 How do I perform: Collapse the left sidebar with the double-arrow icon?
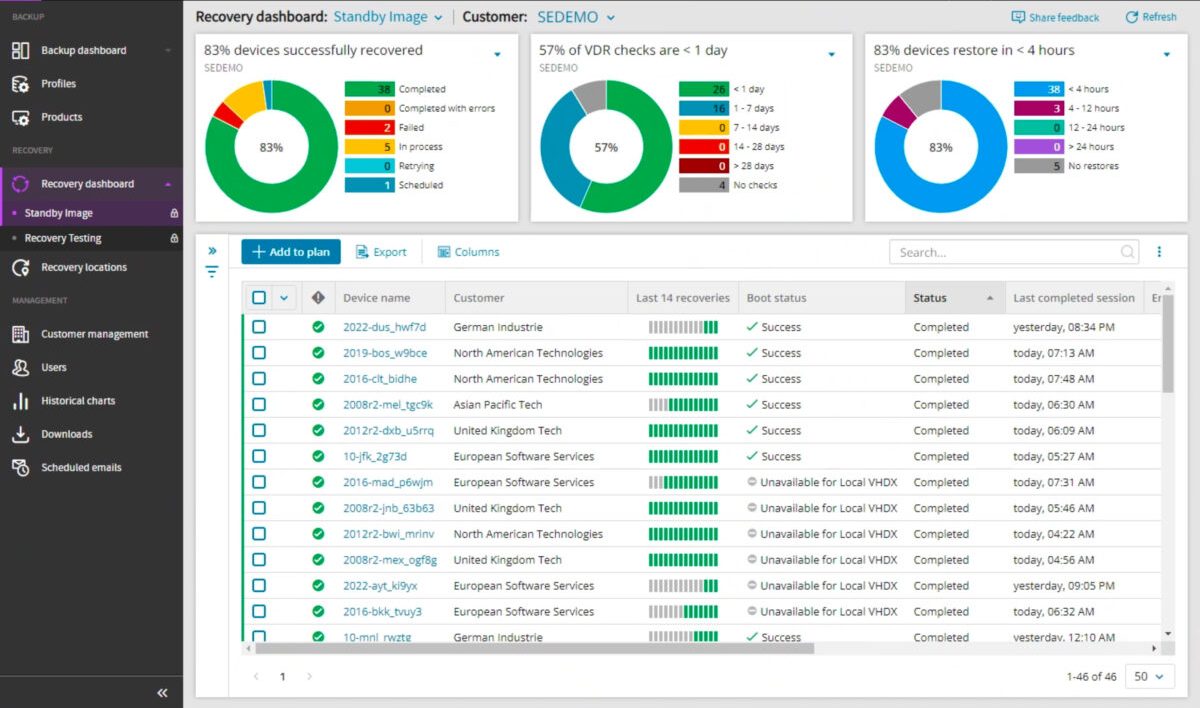pyautogui.click(x=162, y=693)
